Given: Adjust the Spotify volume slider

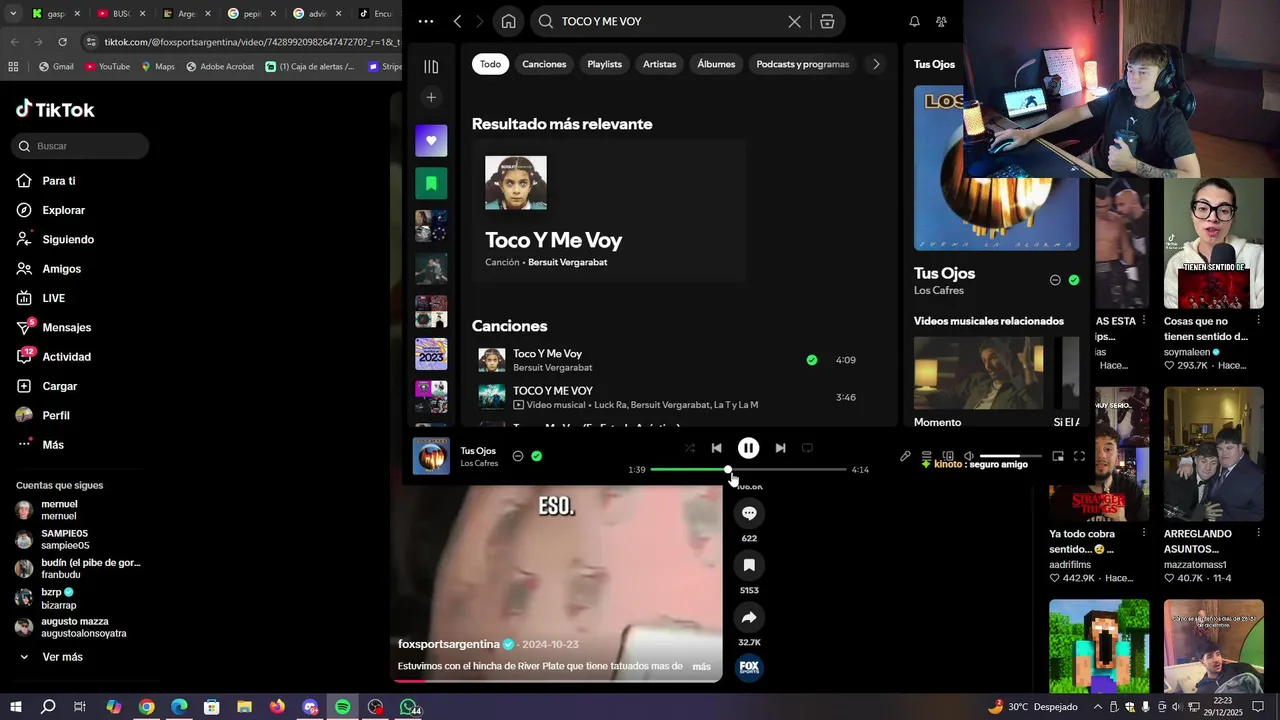Looking at the screenshot, I should click(1010, 456).
